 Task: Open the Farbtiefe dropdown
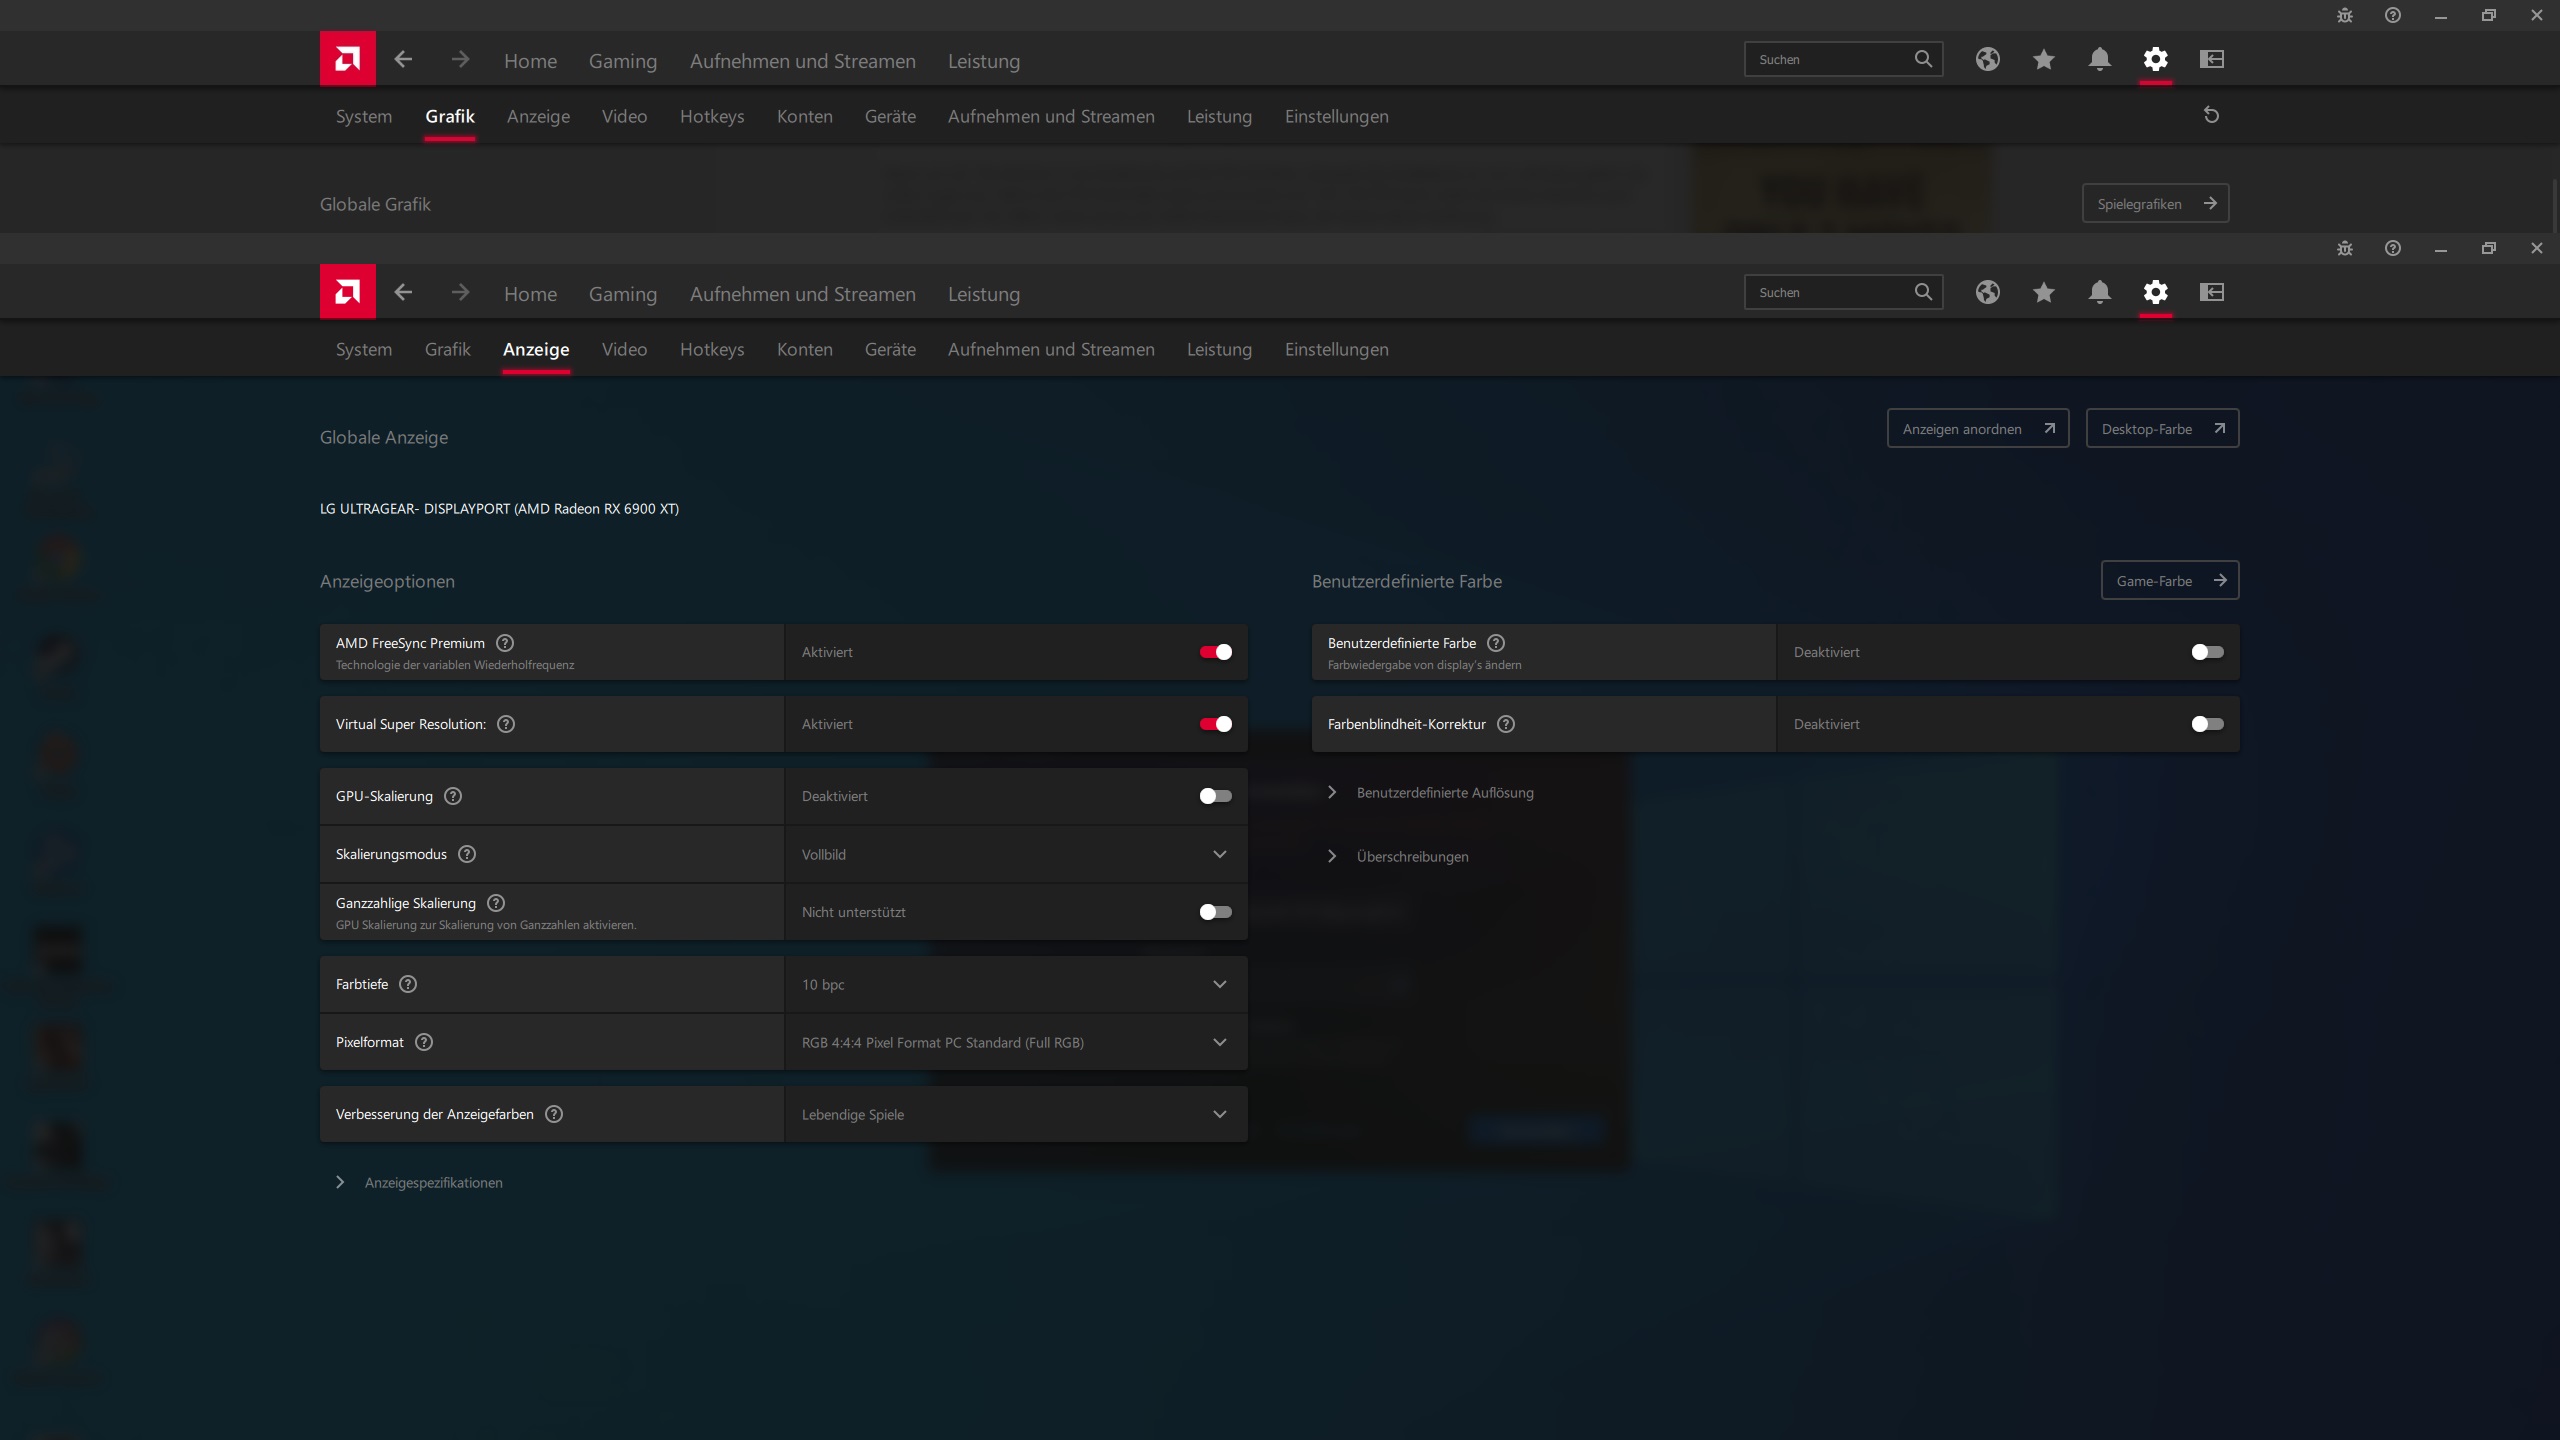[x=1016, y=984]
